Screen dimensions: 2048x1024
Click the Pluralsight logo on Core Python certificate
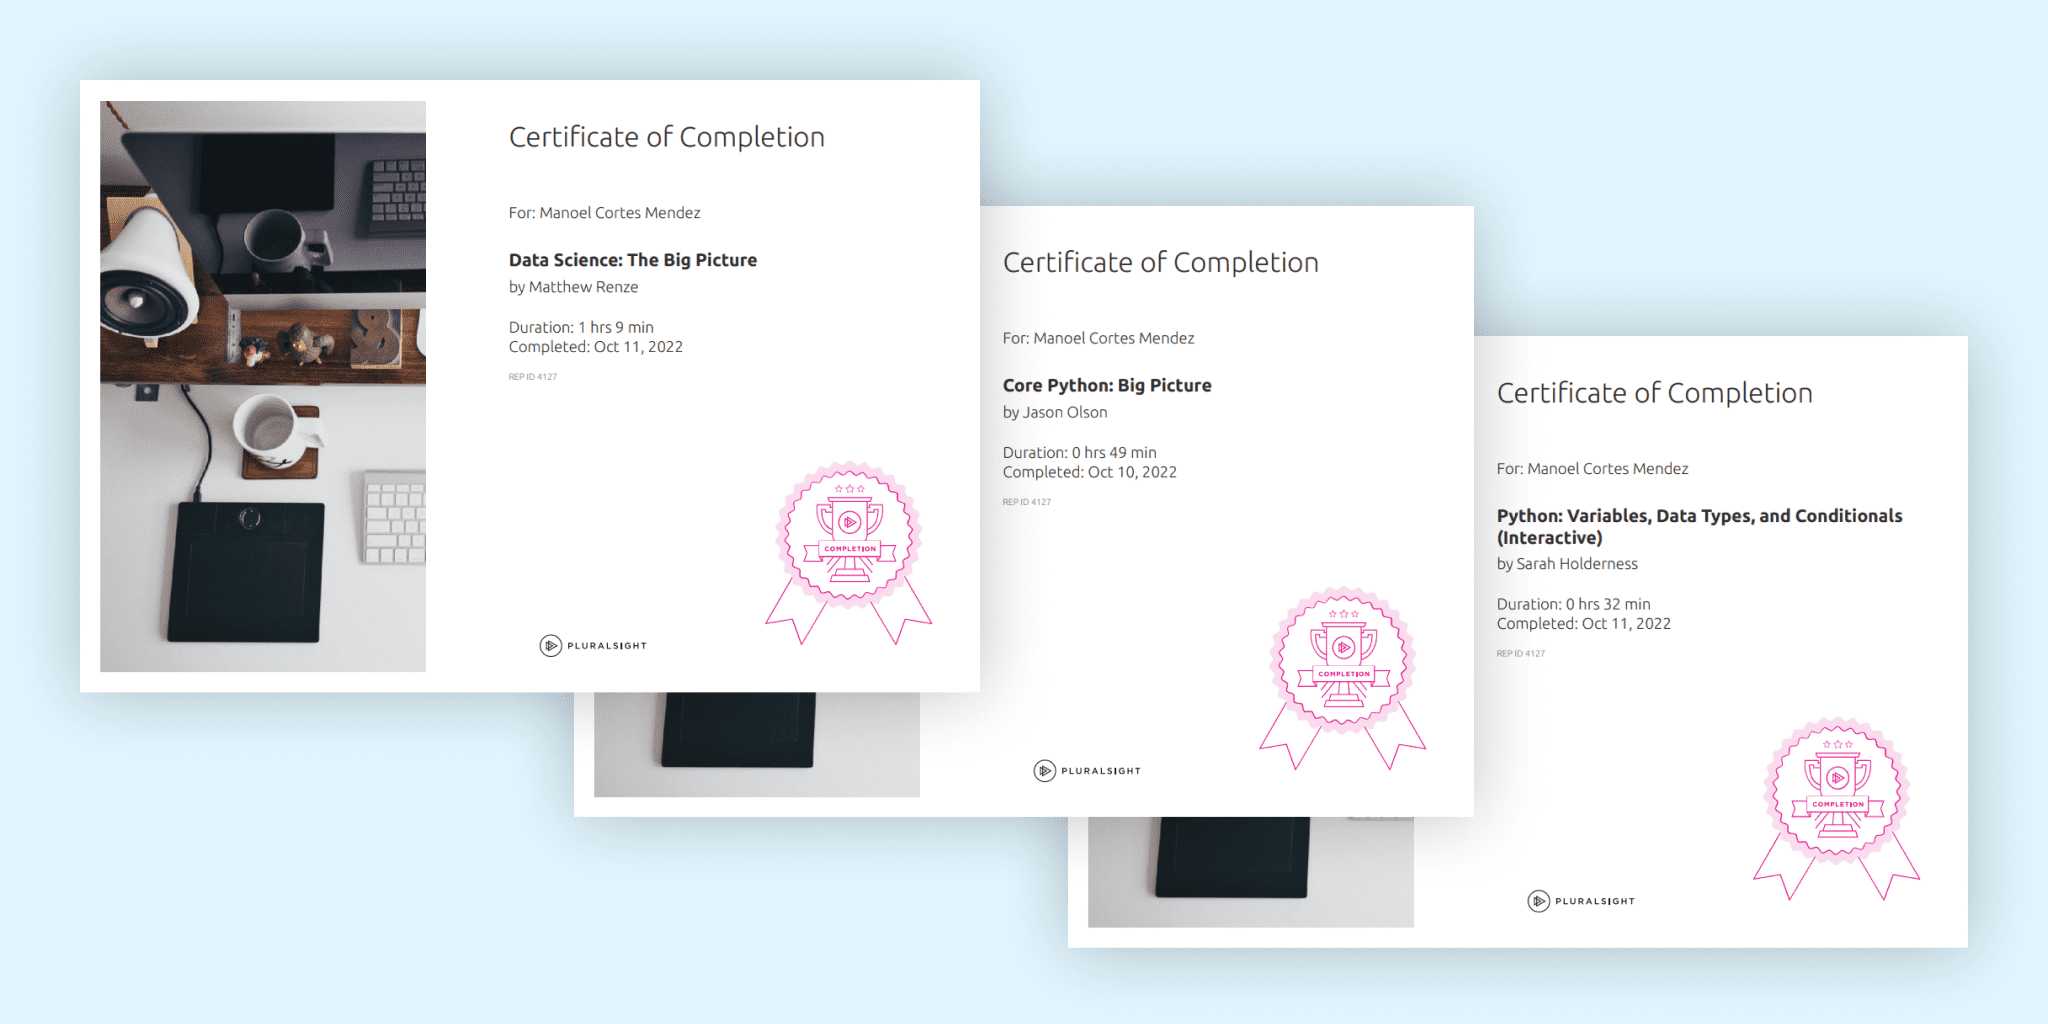pyautogui.click(x=1087, y=771)
